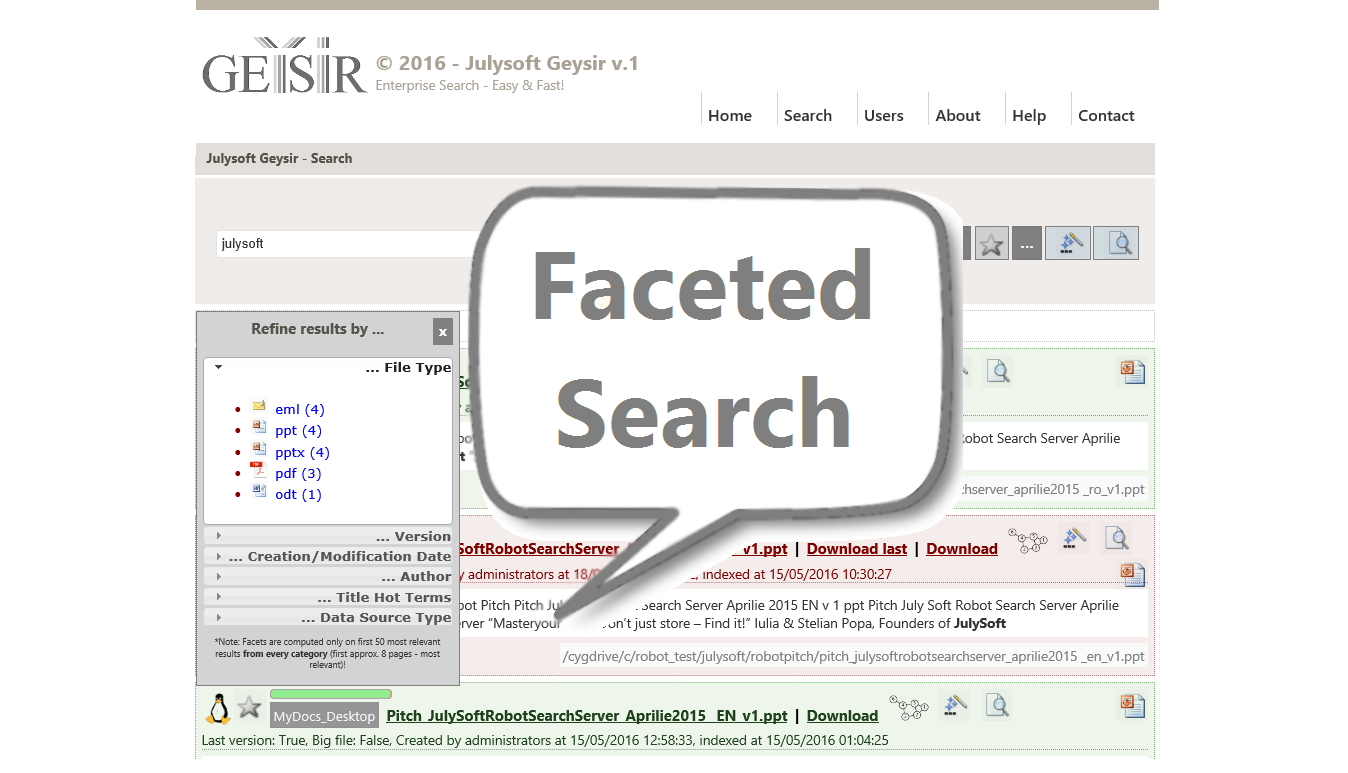Click the document preview button in search bar
1348x773 pixels.
coord(1116,243)
